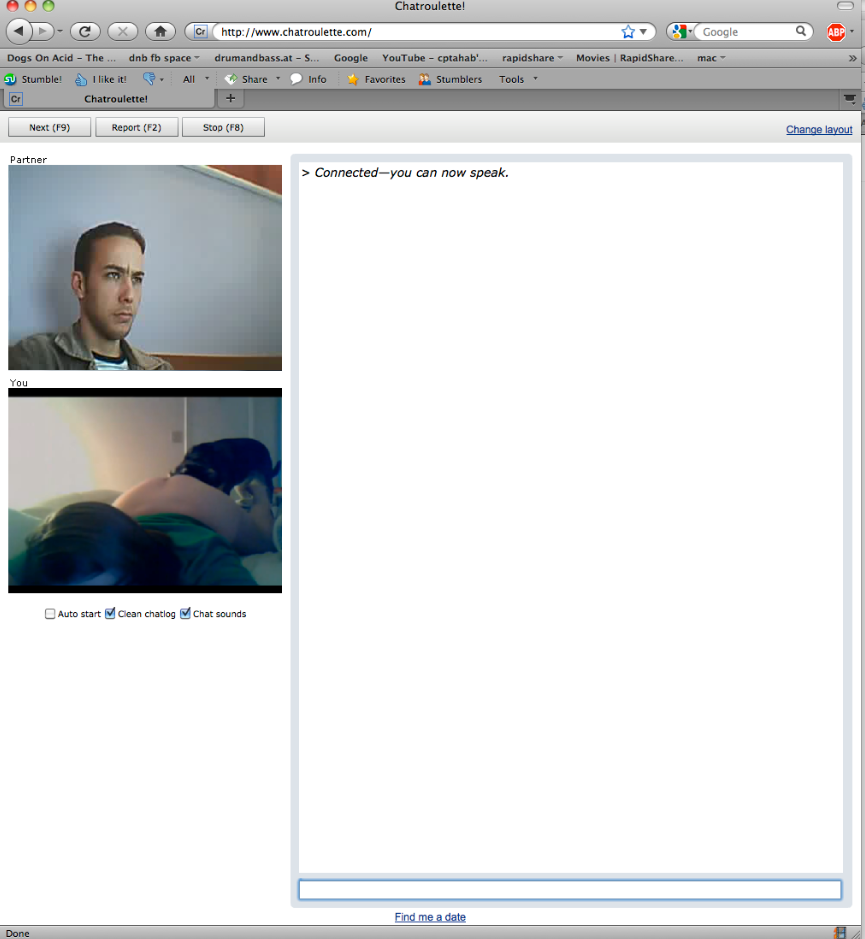The image size is (865, 939).
Task: Click the Google search engine icon
Action: coord(679,32)
